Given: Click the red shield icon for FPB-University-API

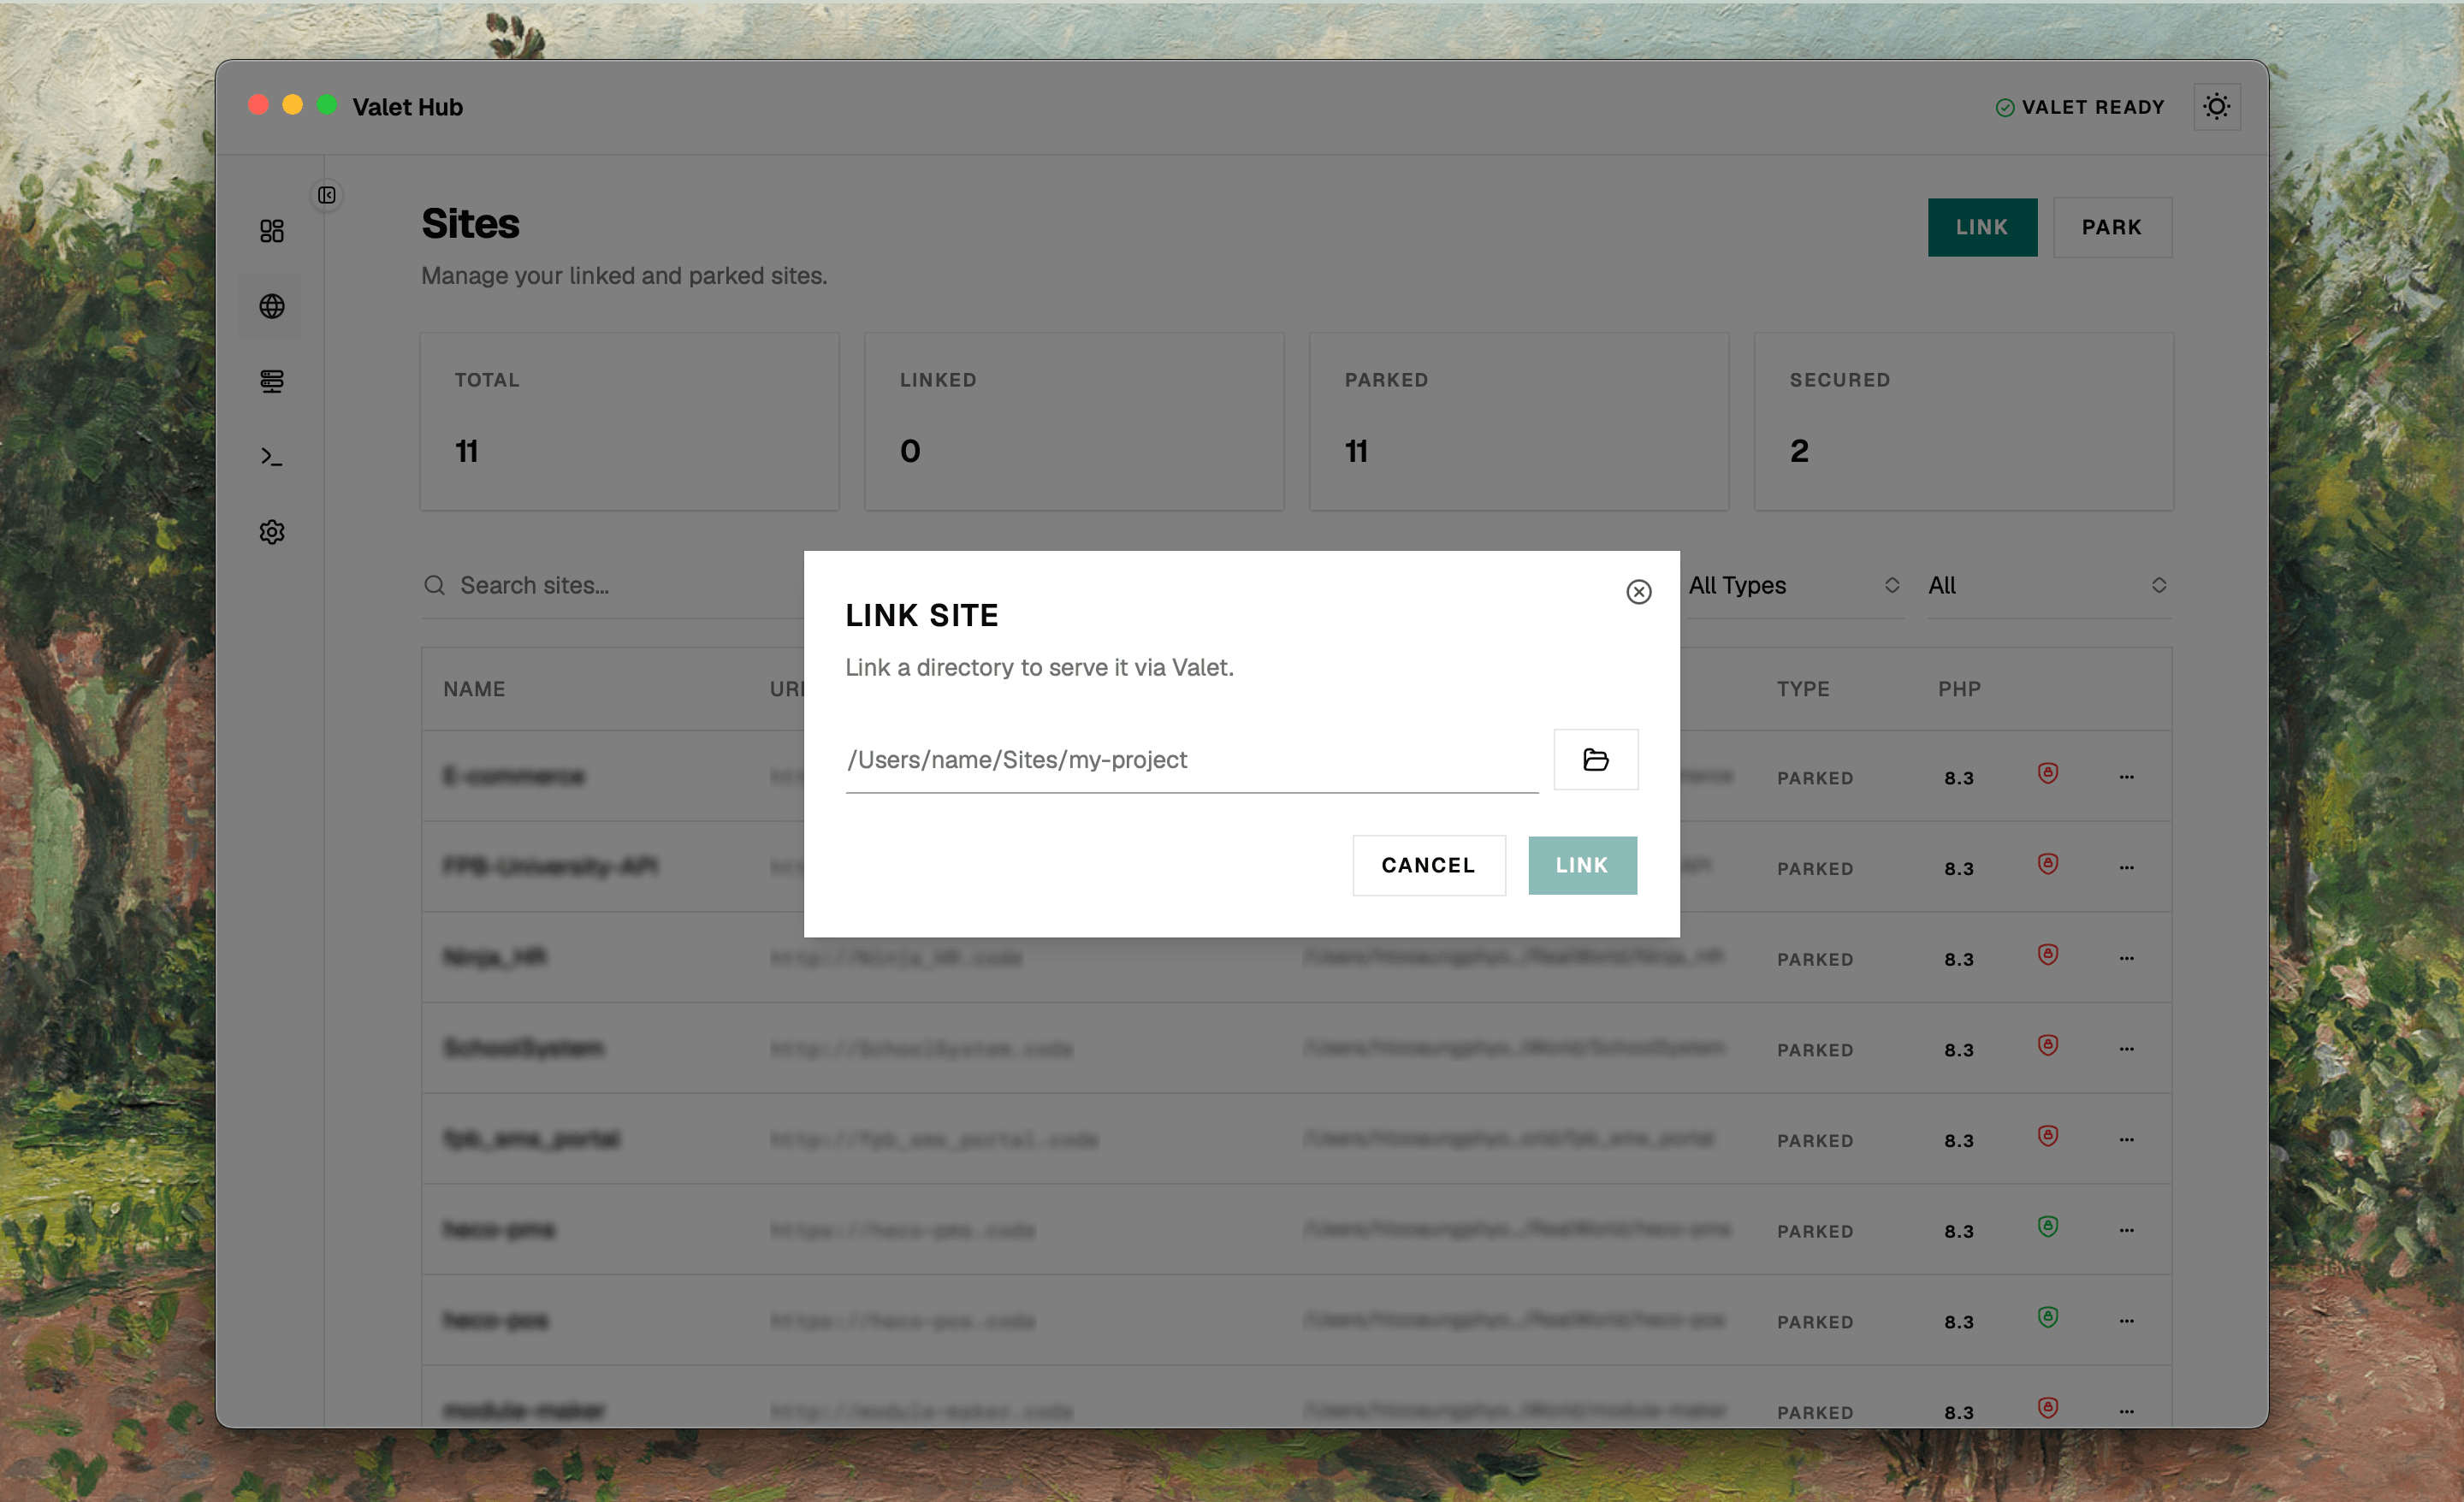Looking at the screenshot, I should tap(2048, 864).
